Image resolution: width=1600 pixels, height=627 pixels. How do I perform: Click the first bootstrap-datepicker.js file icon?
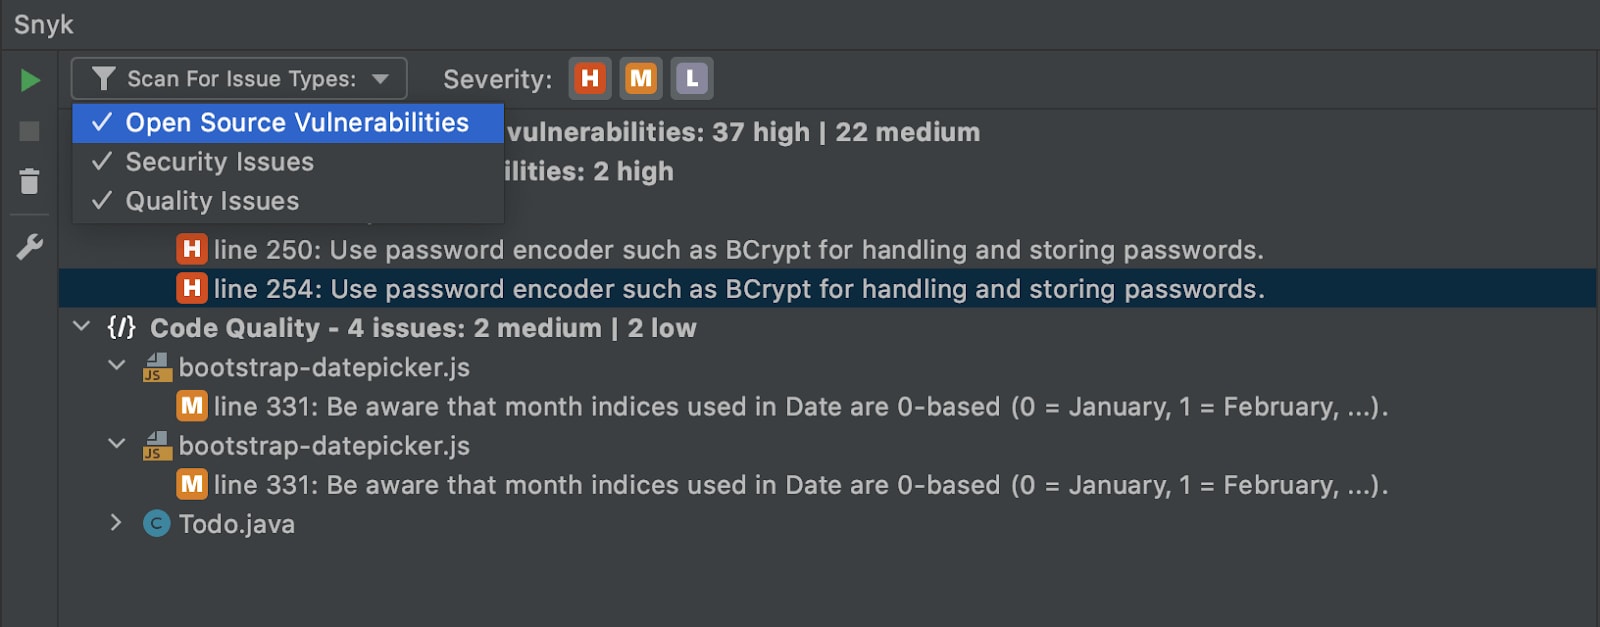coord(157,367)
